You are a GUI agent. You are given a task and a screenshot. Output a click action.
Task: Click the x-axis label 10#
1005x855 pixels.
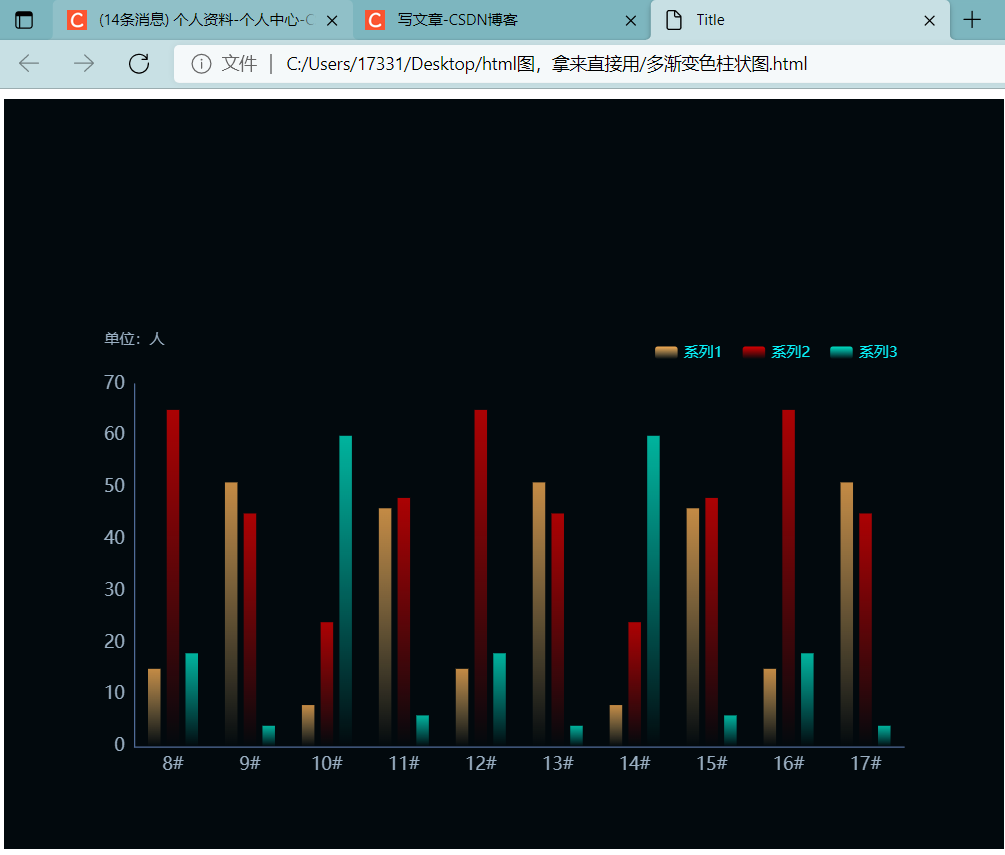pos(327,763)
